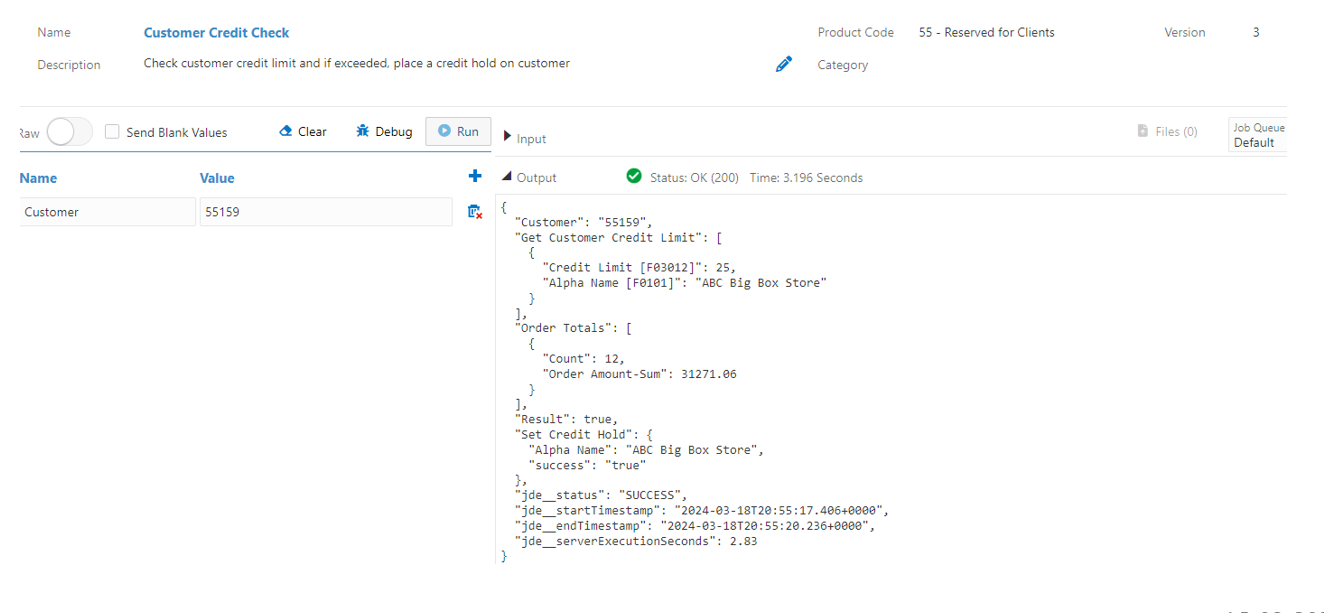Click the Debug button
The image size is (1324, 613).
pyautogui.click(x=383, y=131)
